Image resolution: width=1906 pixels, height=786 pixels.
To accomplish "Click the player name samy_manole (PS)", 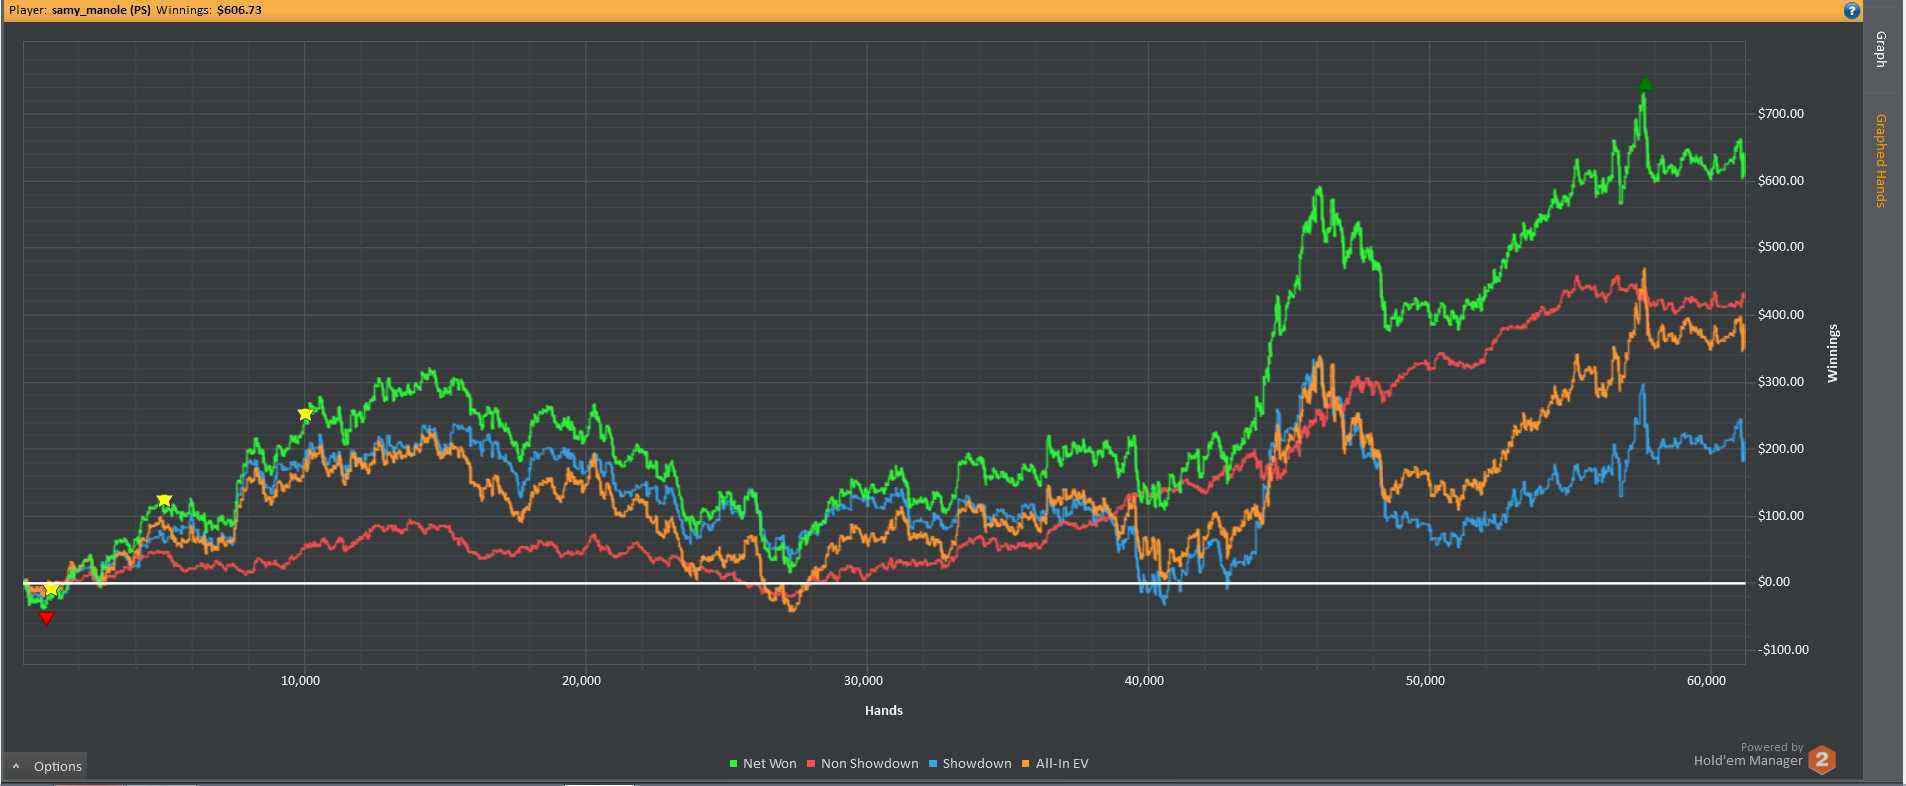I will [101, 10].
